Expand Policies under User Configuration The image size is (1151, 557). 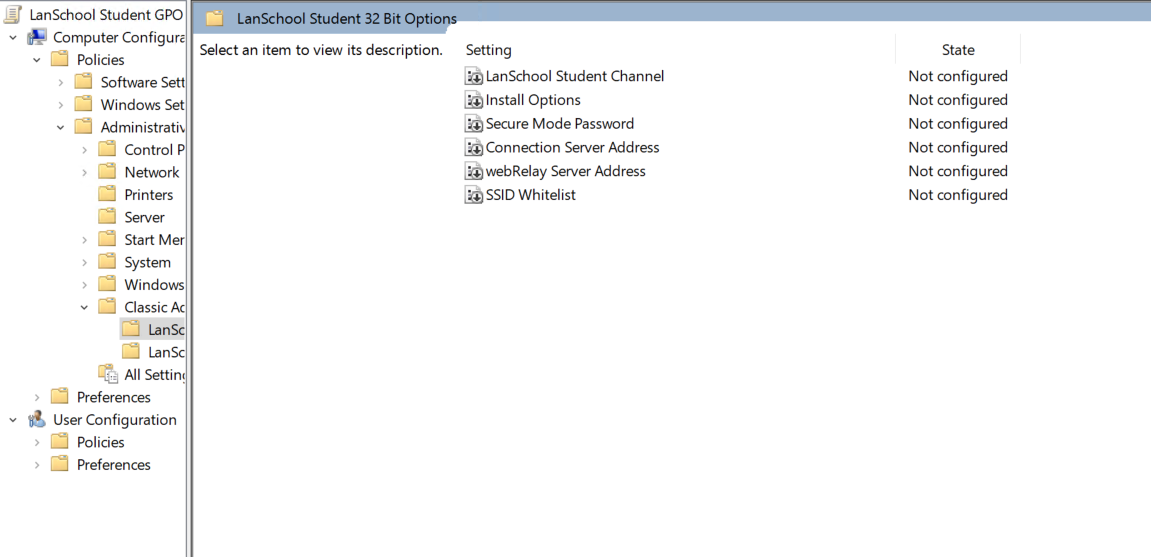(37, 443)
